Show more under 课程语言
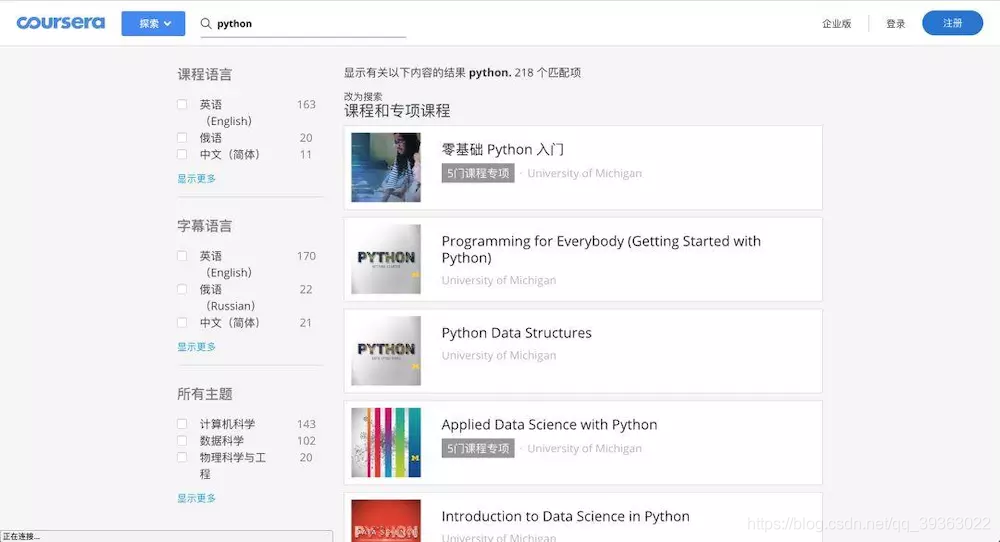Image resolution: width=1000 pixels, height=542 pixels. 196,179
